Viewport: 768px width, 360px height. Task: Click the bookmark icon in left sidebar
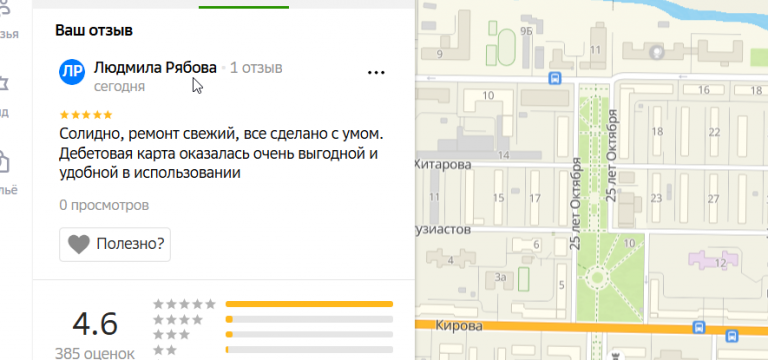pos(3,83)
